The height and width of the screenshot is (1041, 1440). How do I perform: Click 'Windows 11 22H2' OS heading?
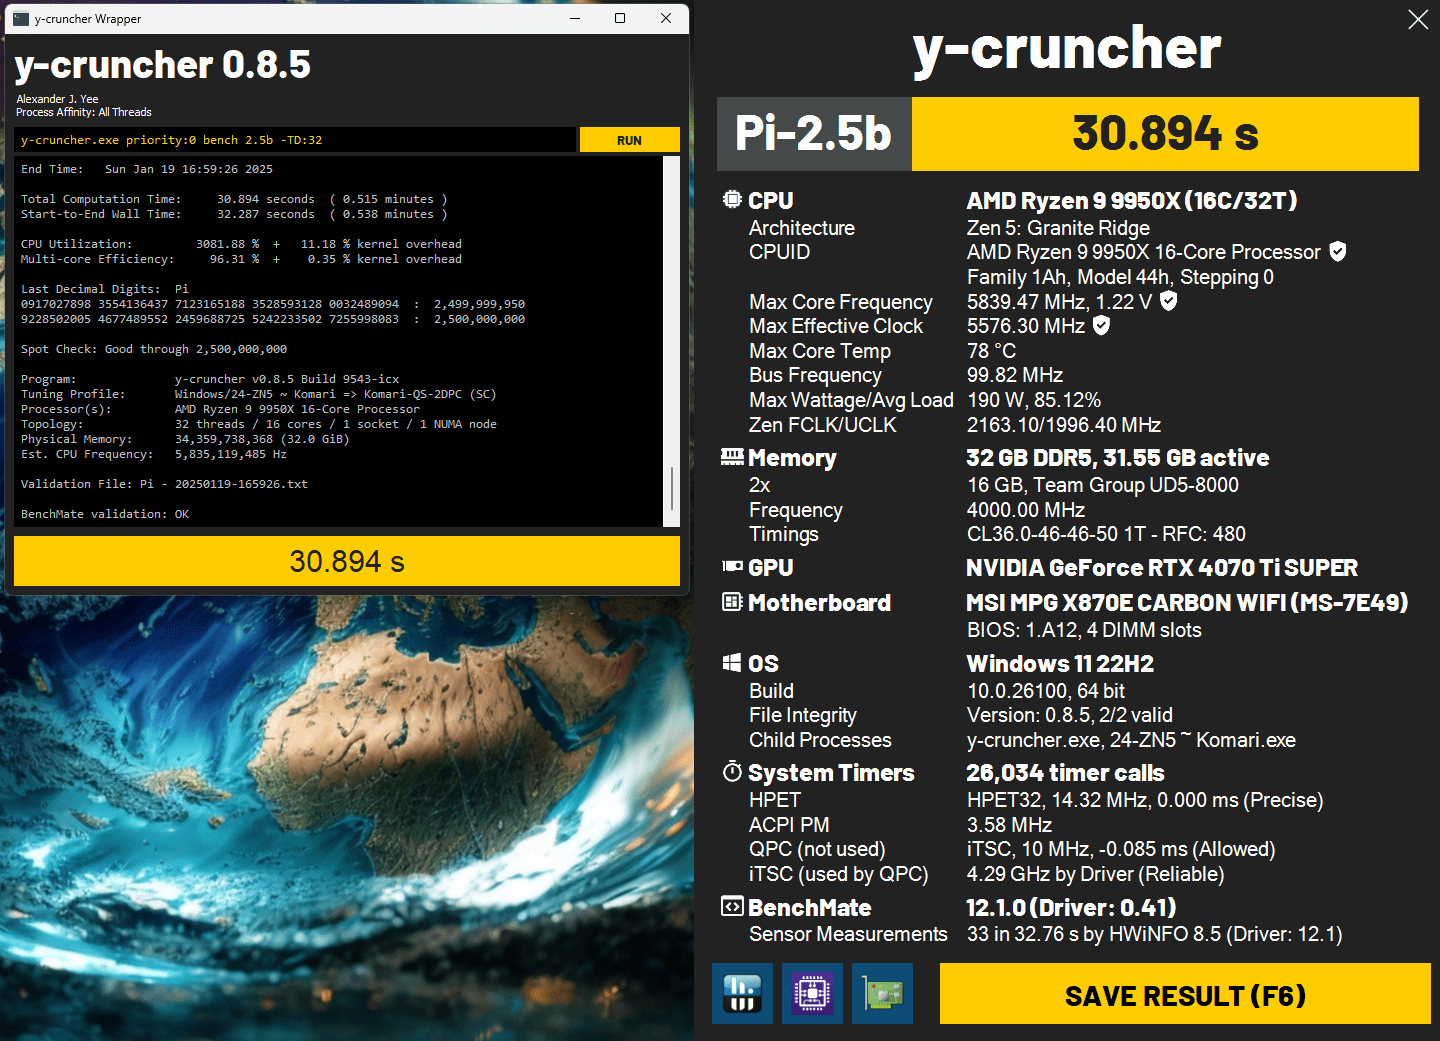[x=1060, y=664]
